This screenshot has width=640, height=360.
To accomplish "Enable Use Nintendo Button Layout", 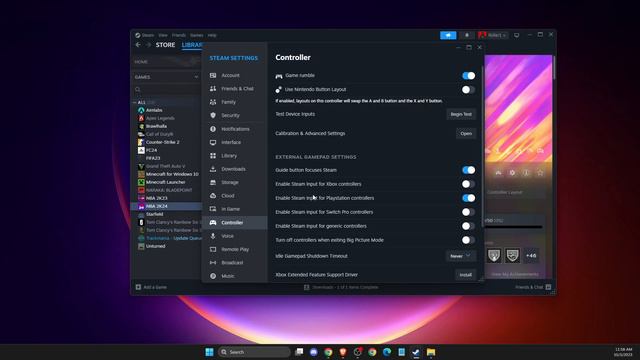I will tap(468, 89).
